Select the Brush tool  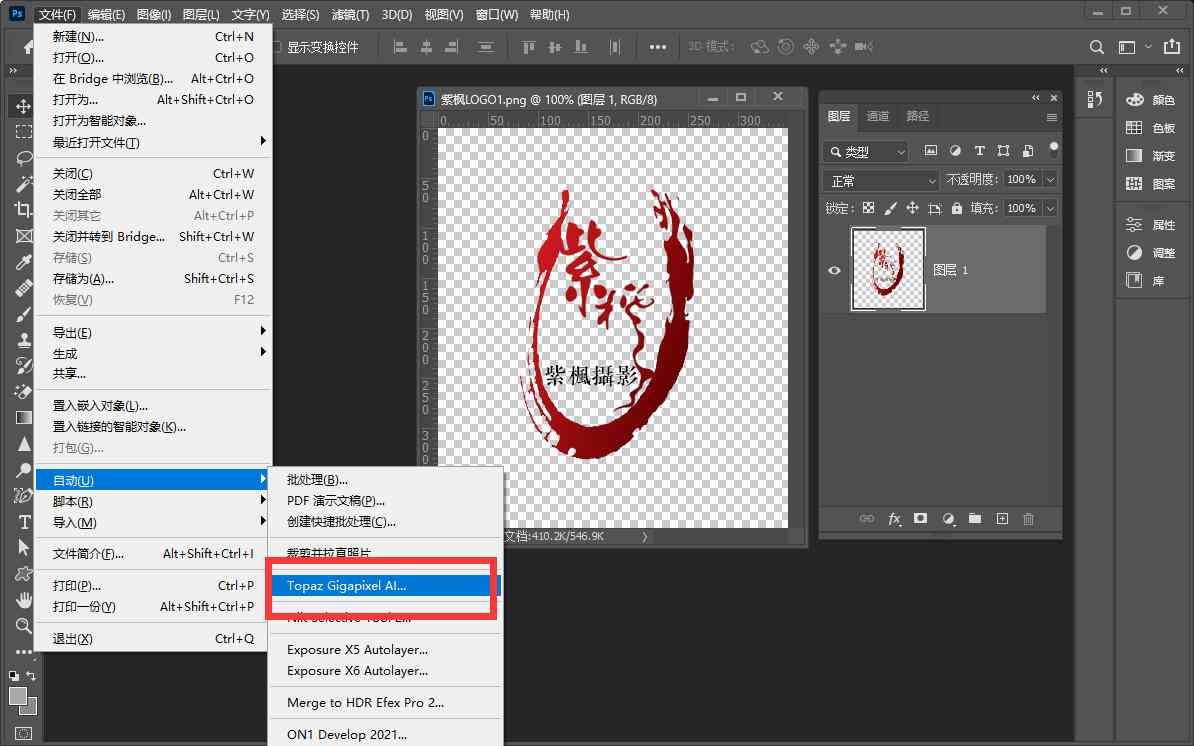click(x=24, y=314)
